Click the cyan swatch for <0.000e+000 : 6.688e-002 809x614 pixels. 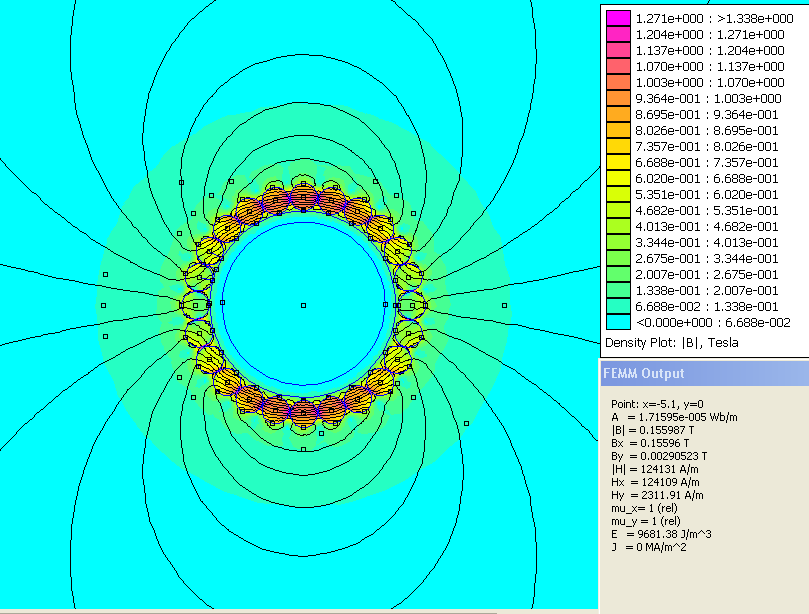point(618,322)
